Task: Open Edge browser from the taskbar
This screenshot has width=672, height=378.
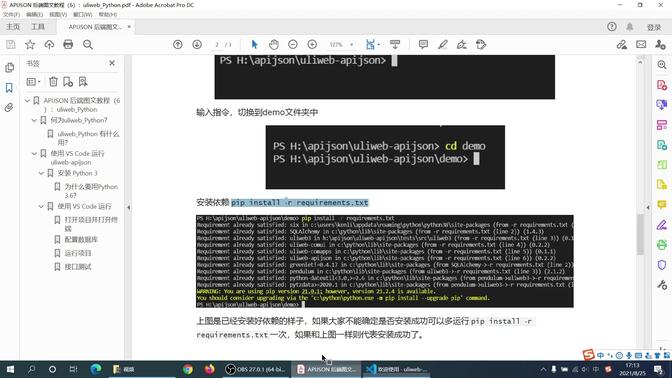Action: click(96, 369)
